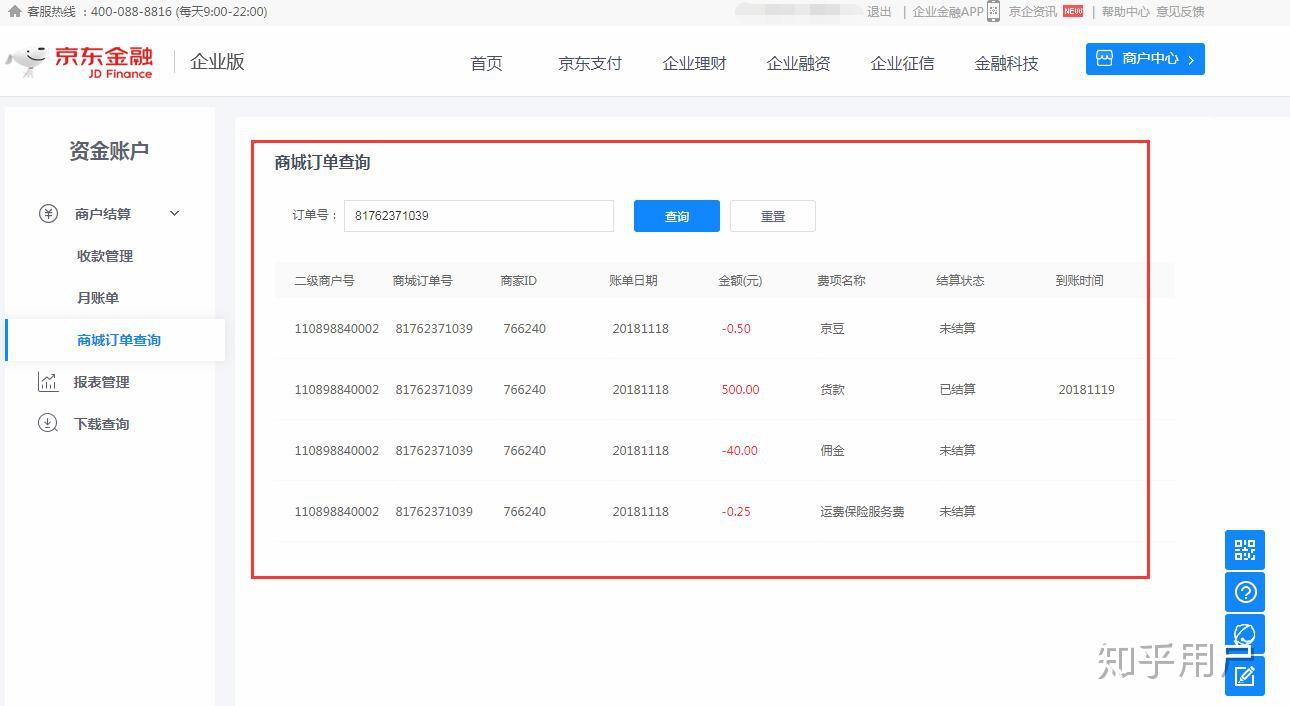Open 下载查询 in sidebar

[x=101, y=424]
